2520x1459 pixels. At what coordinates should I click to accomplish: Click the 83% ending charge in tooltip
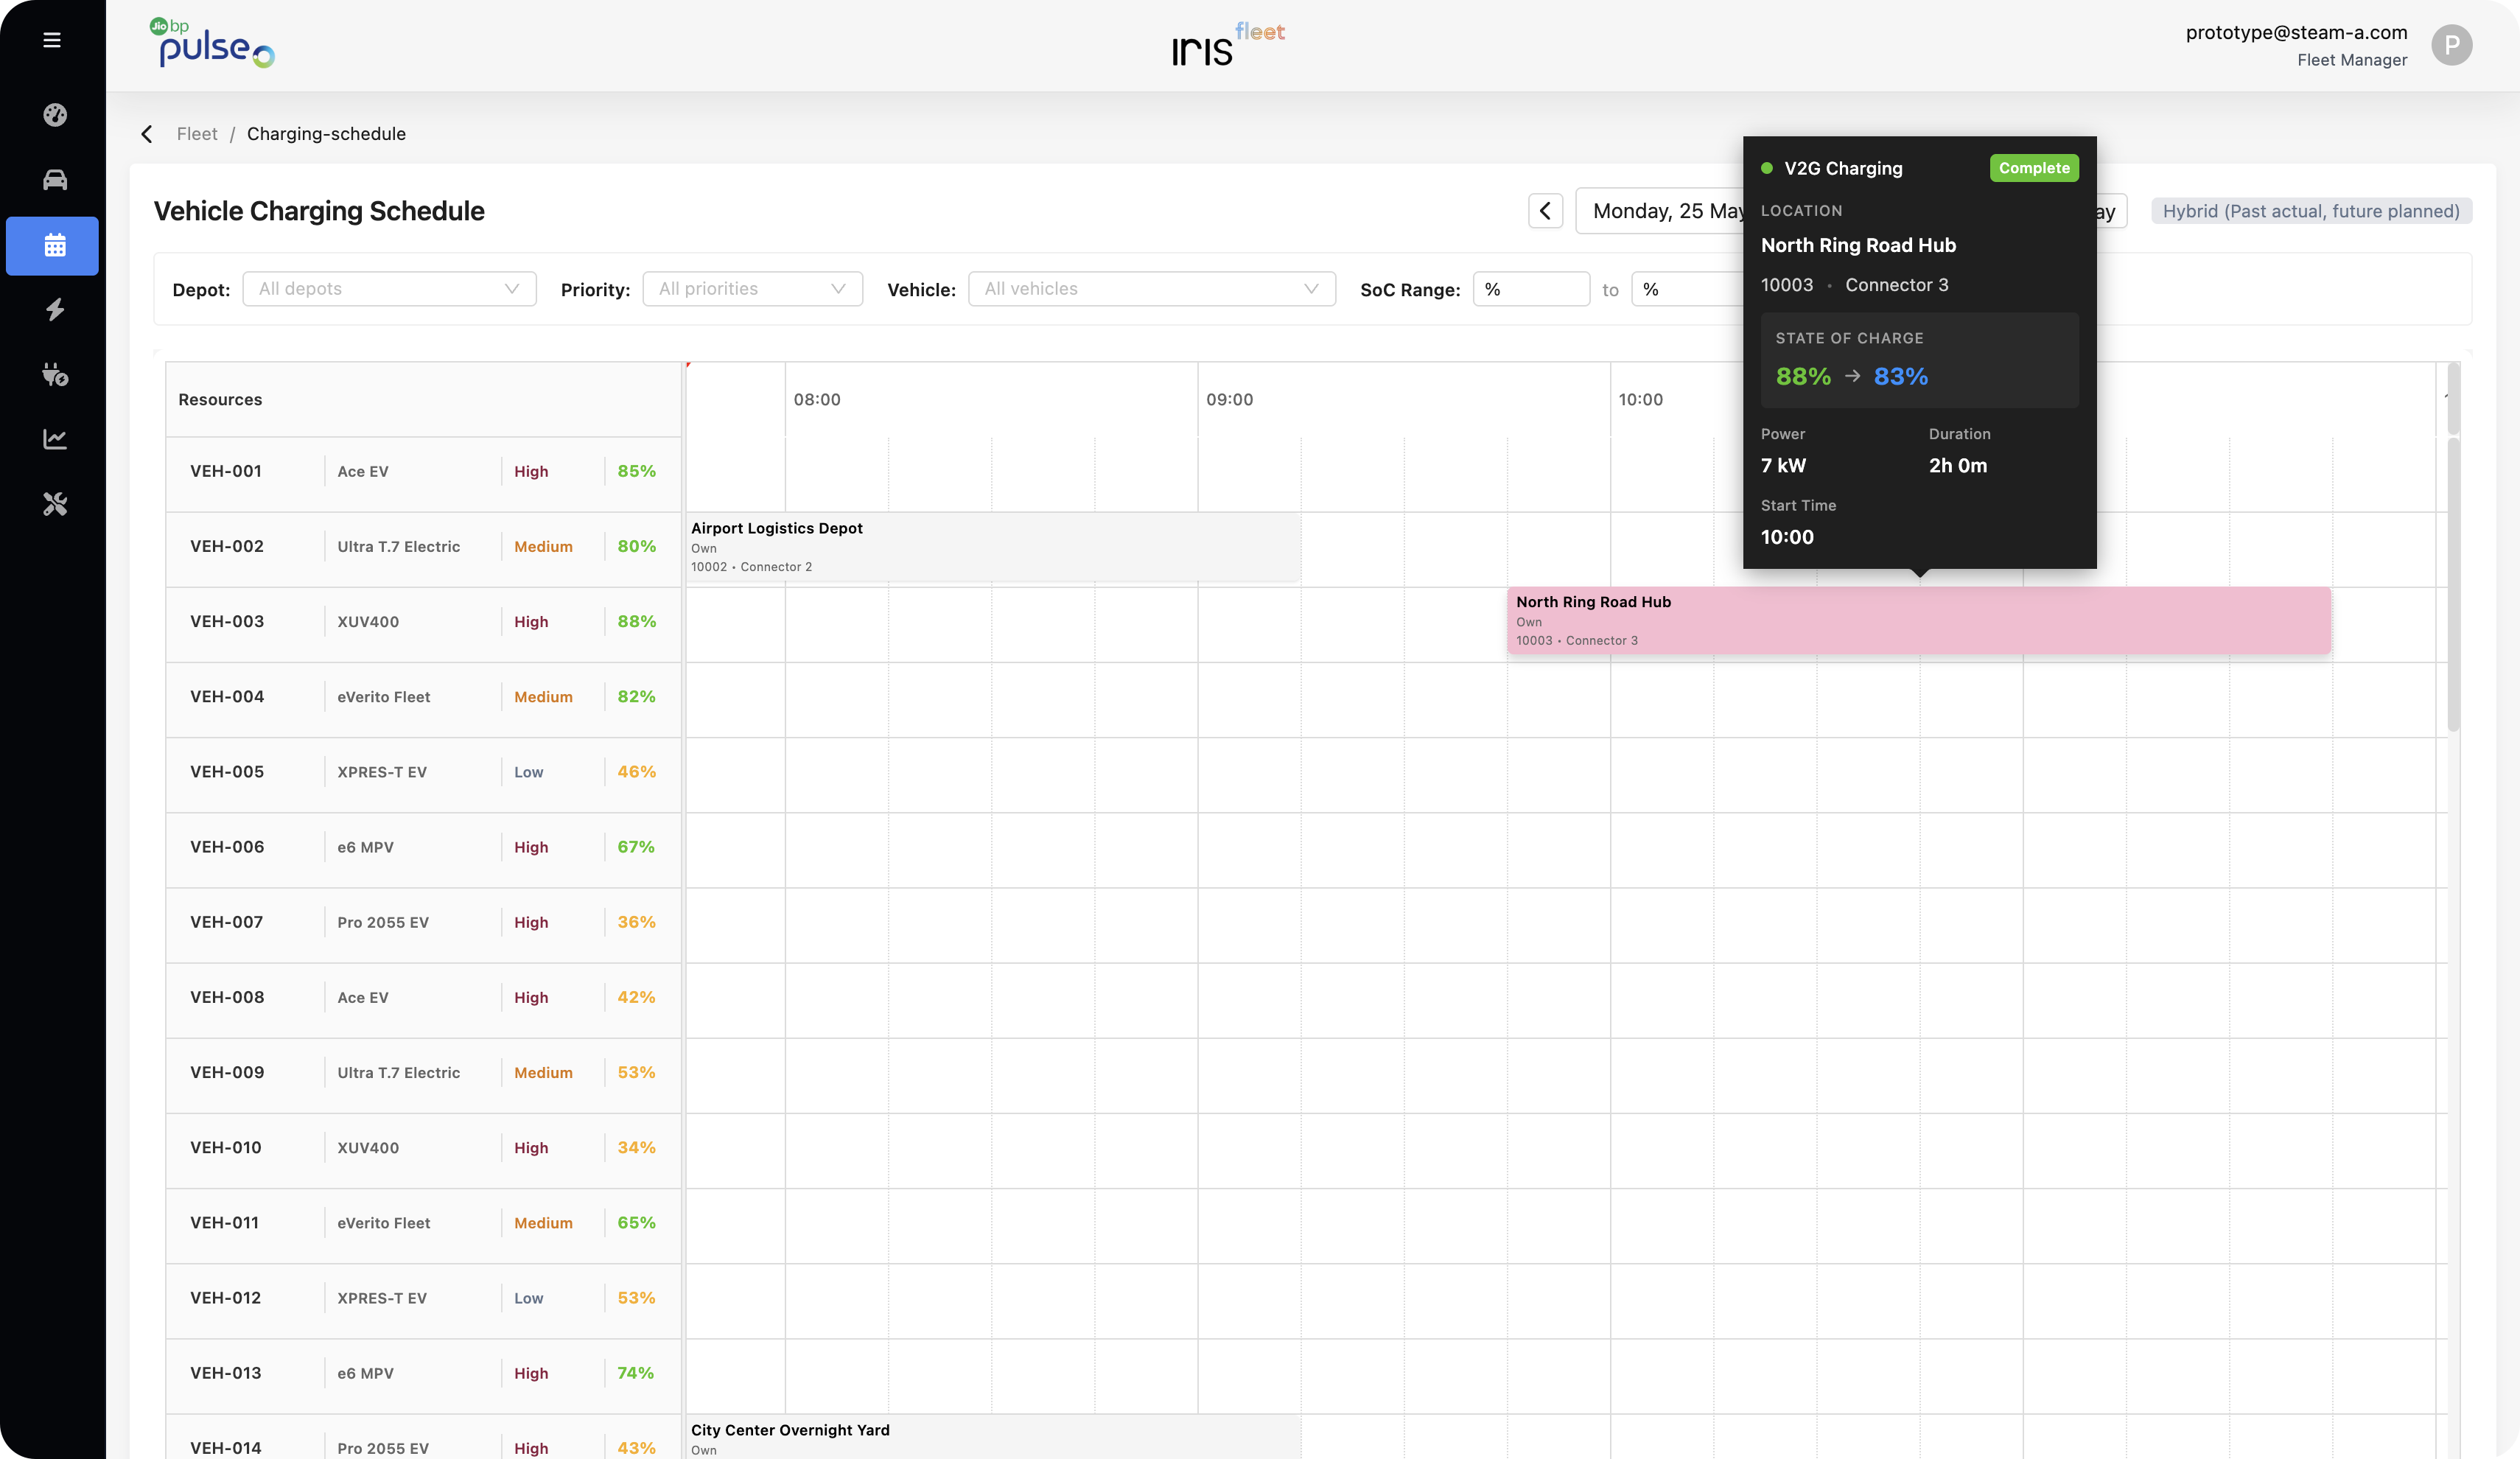(1900, 376)
